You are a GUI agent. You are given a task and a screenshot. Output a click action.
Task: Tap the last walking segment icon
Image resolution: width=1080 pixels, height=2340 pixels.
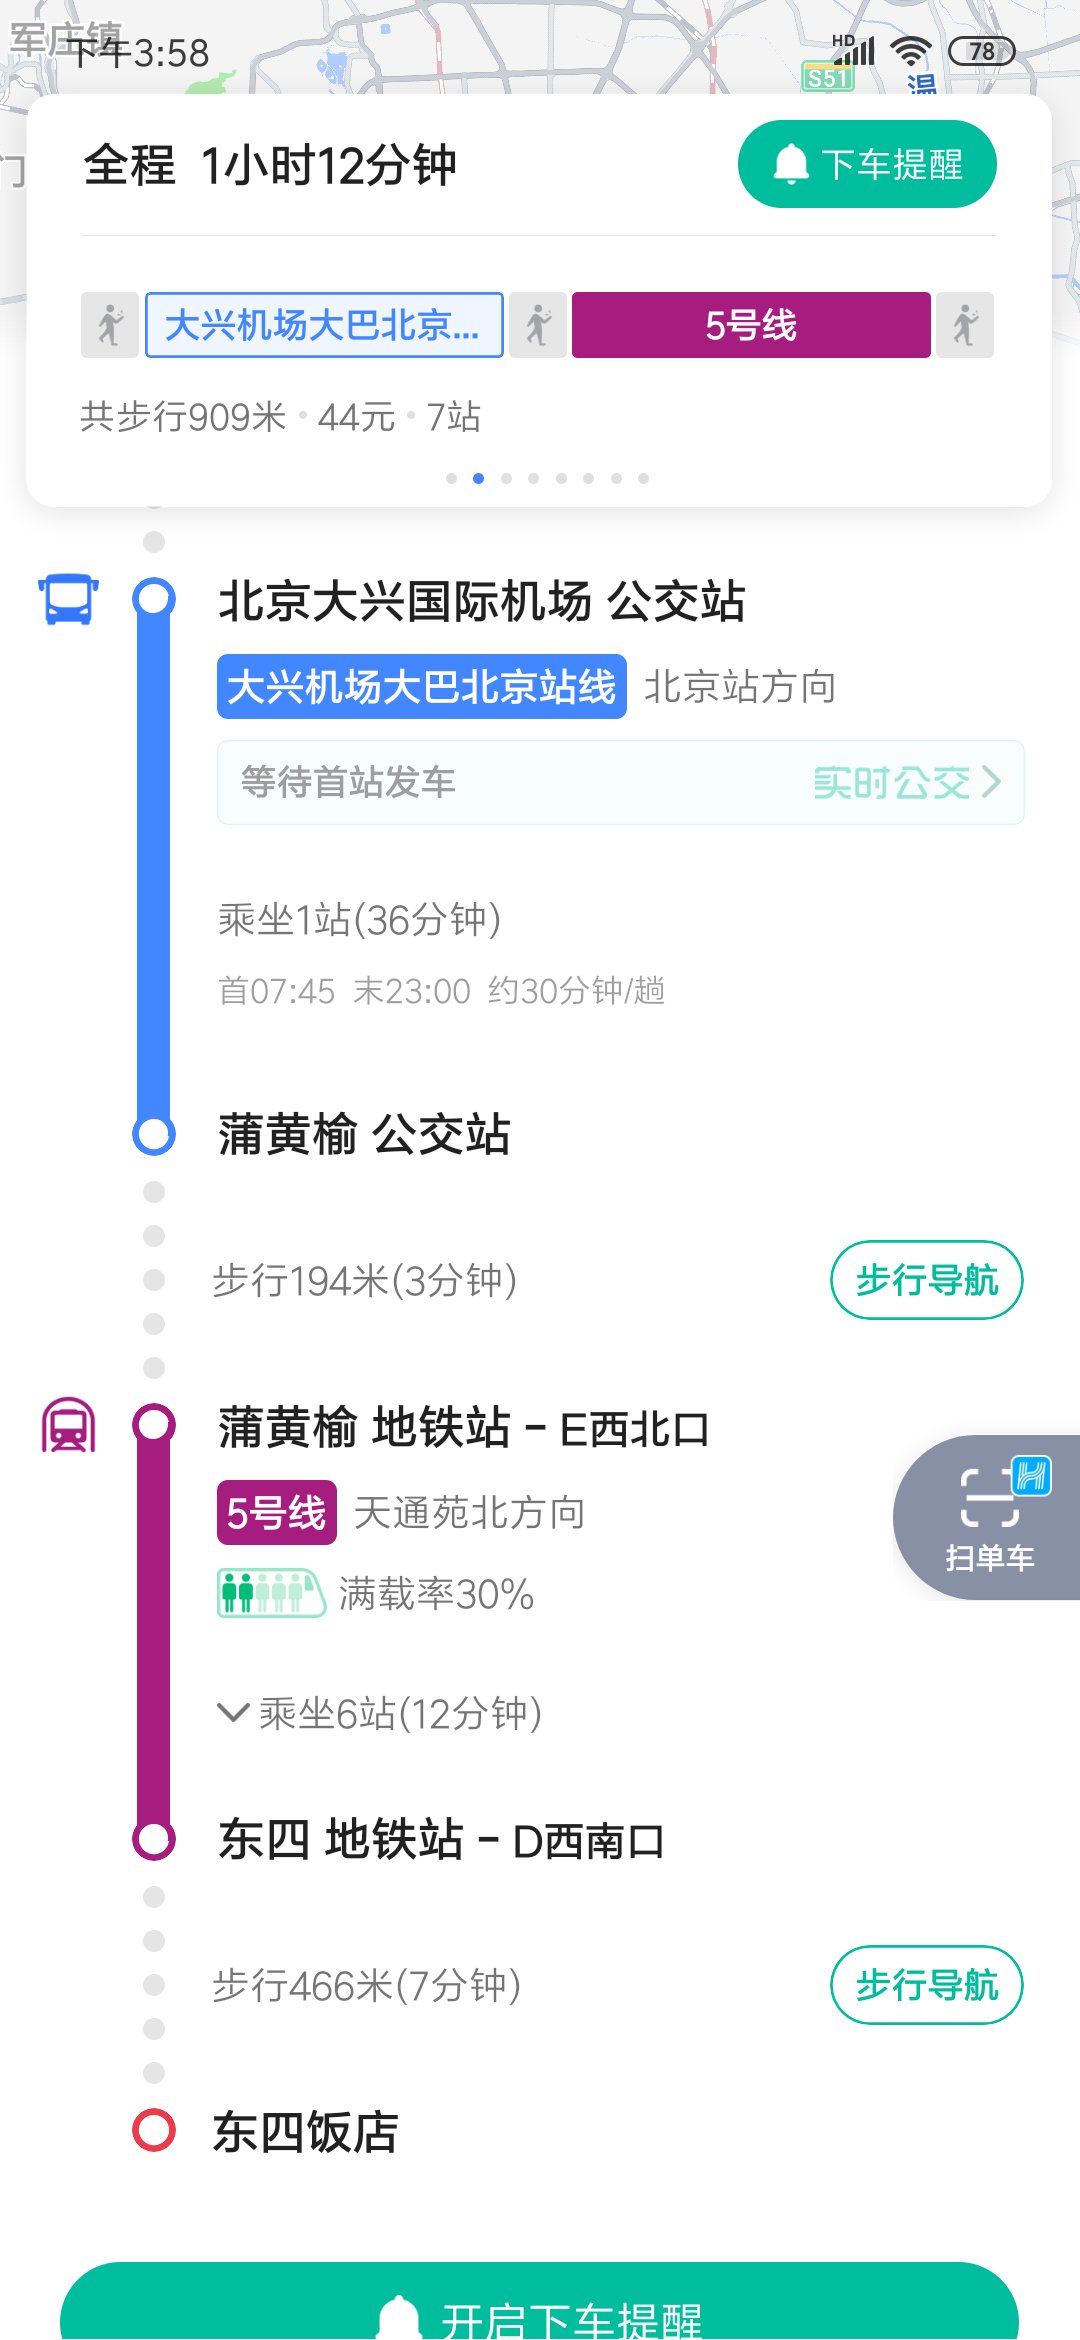965,325
